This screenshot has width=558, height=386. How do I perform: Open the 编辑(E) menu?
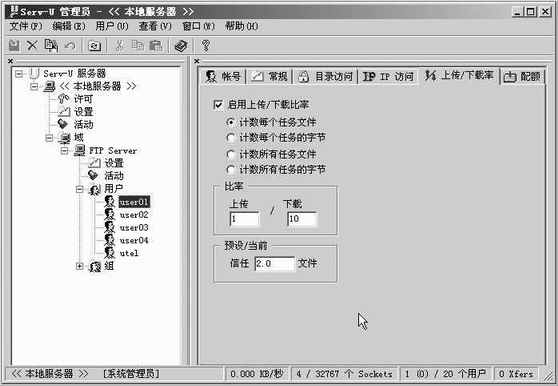(x=69, y=26)
